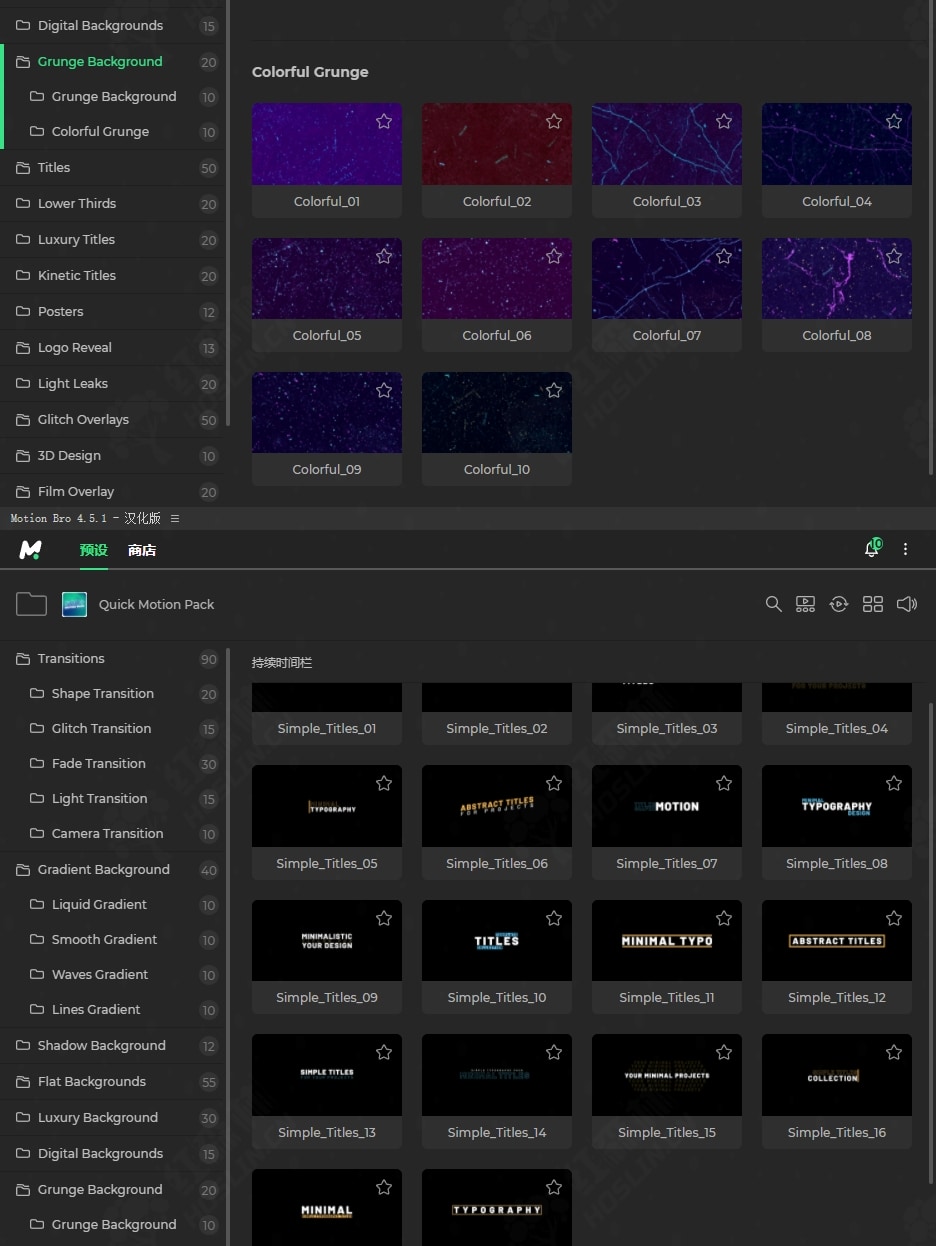Select the Colorful_02 red grunge thumbnail
Viewport: 936px width, 1246px height.
coord(497,144)
